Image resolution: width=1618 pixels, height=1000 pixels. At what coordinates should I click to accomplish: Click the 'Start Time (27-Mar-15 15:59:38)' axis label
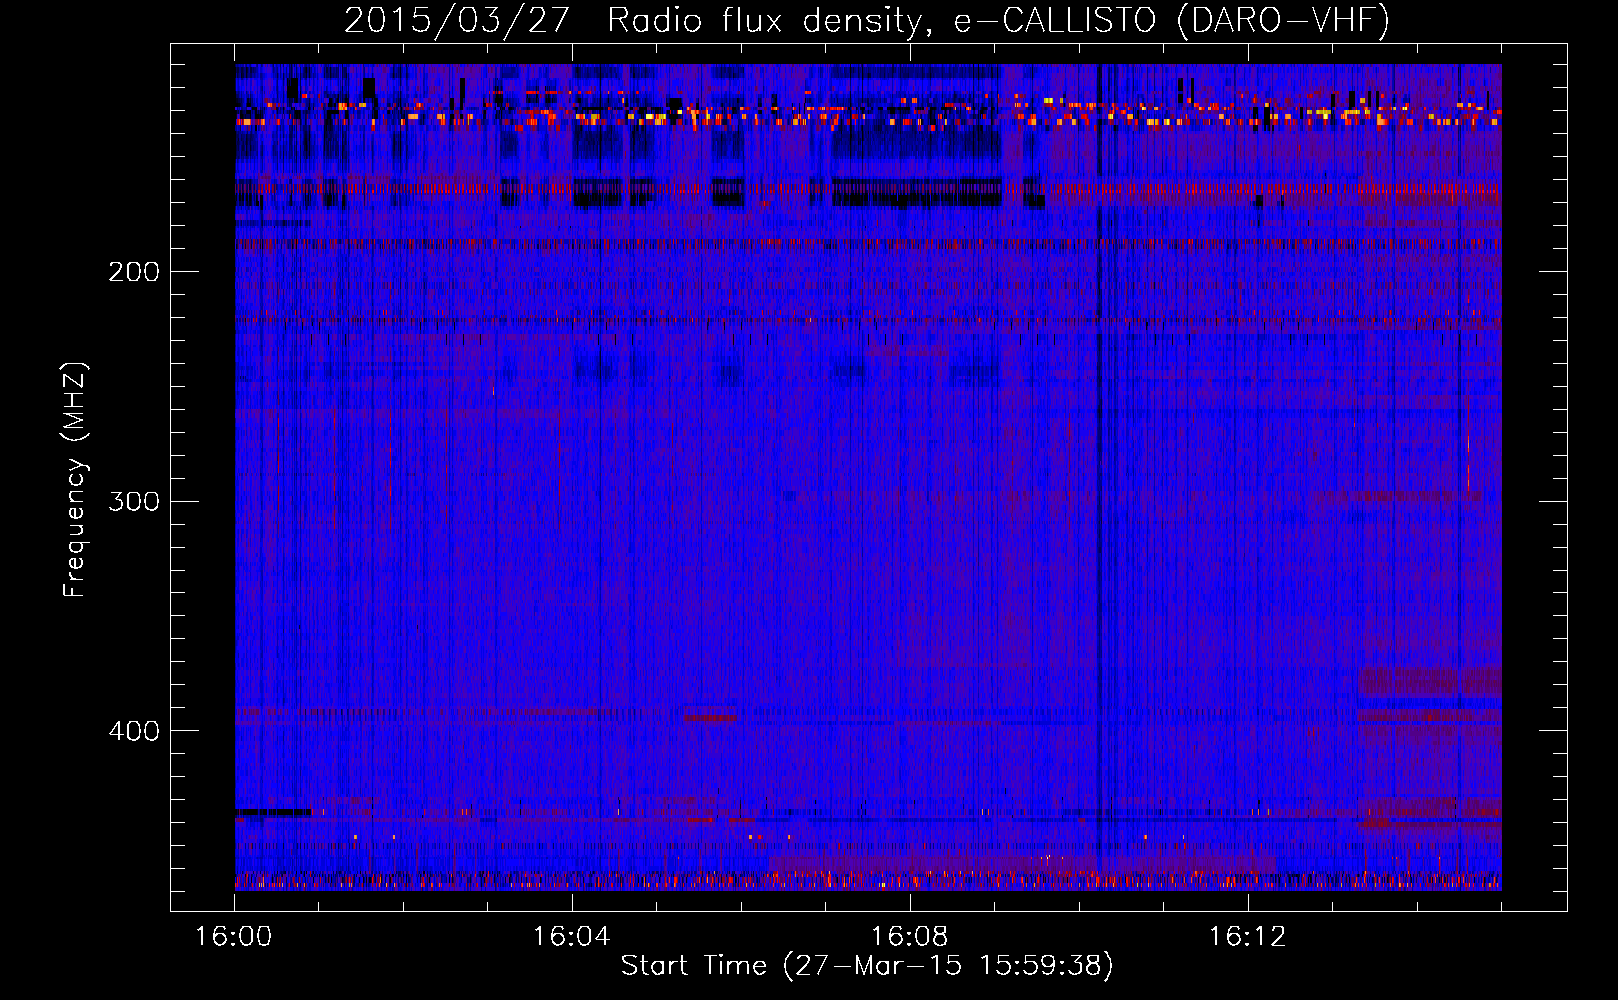tap(867, 966)
